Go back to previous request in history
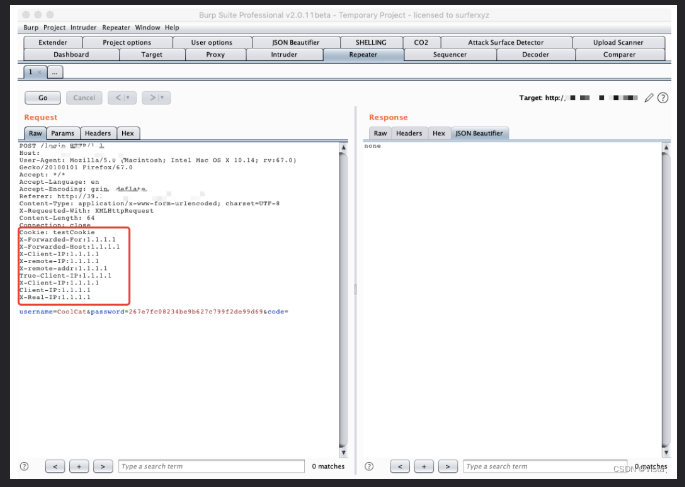 (x=122, y=98)
